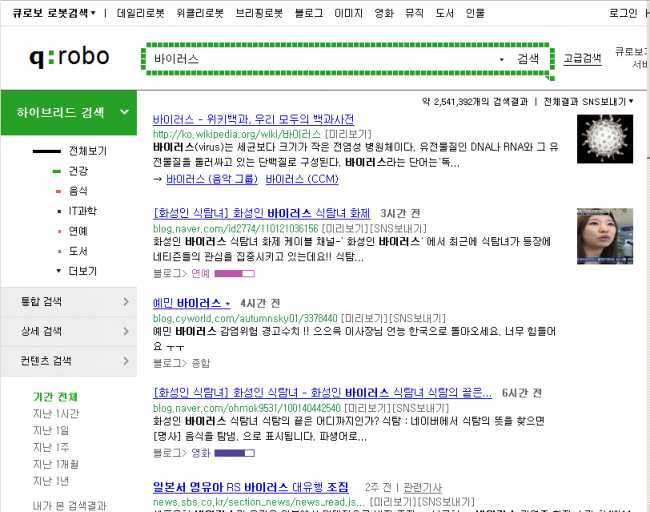Viewport: 650px width, 512px height.
Task: Focus the search field containing 바이러스
Action: (323, 59)
